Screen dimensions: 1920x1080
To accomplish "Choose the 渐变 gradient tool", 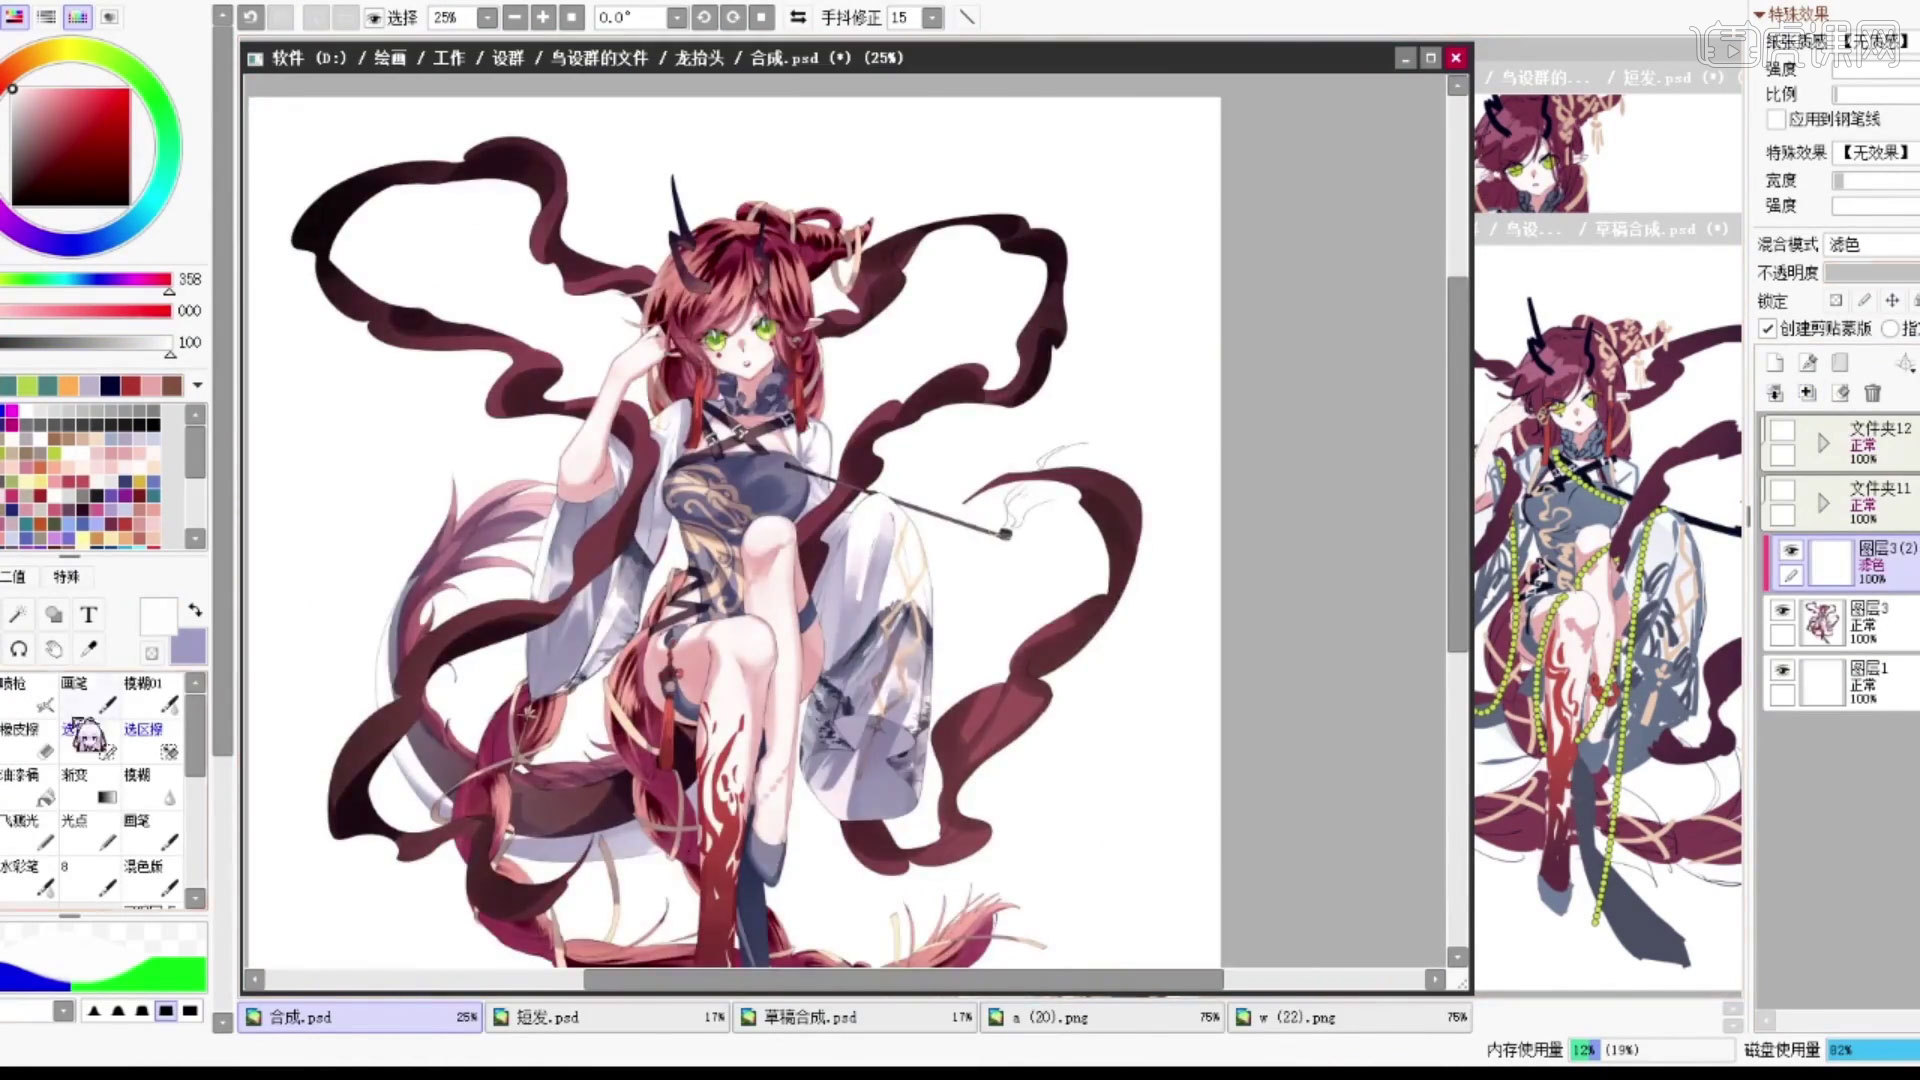I will point(90,787).
